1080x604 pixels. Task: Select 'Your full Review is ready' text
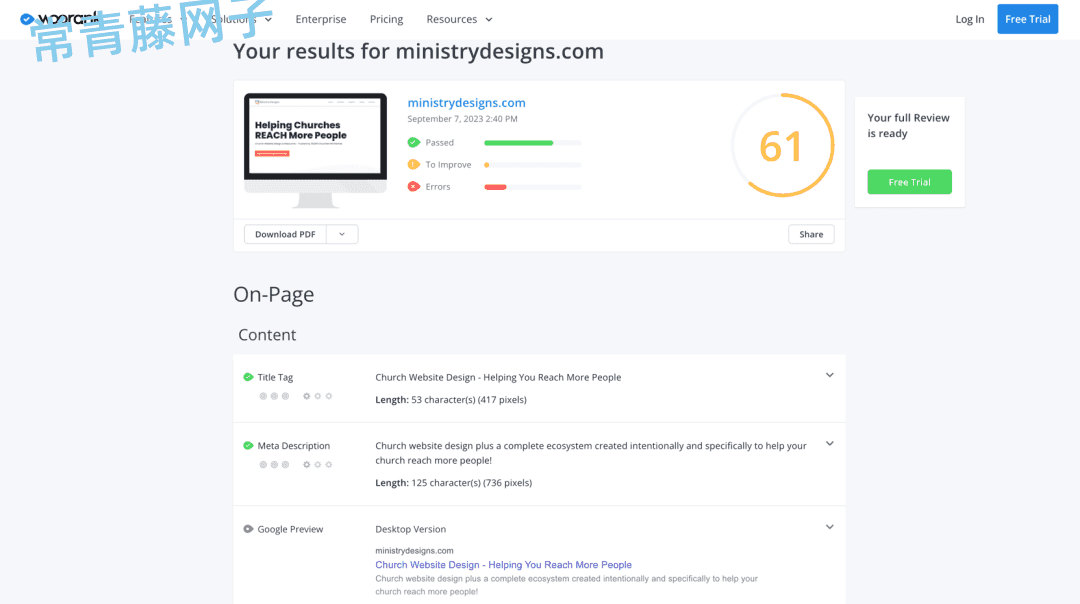[x=908, y=125]
